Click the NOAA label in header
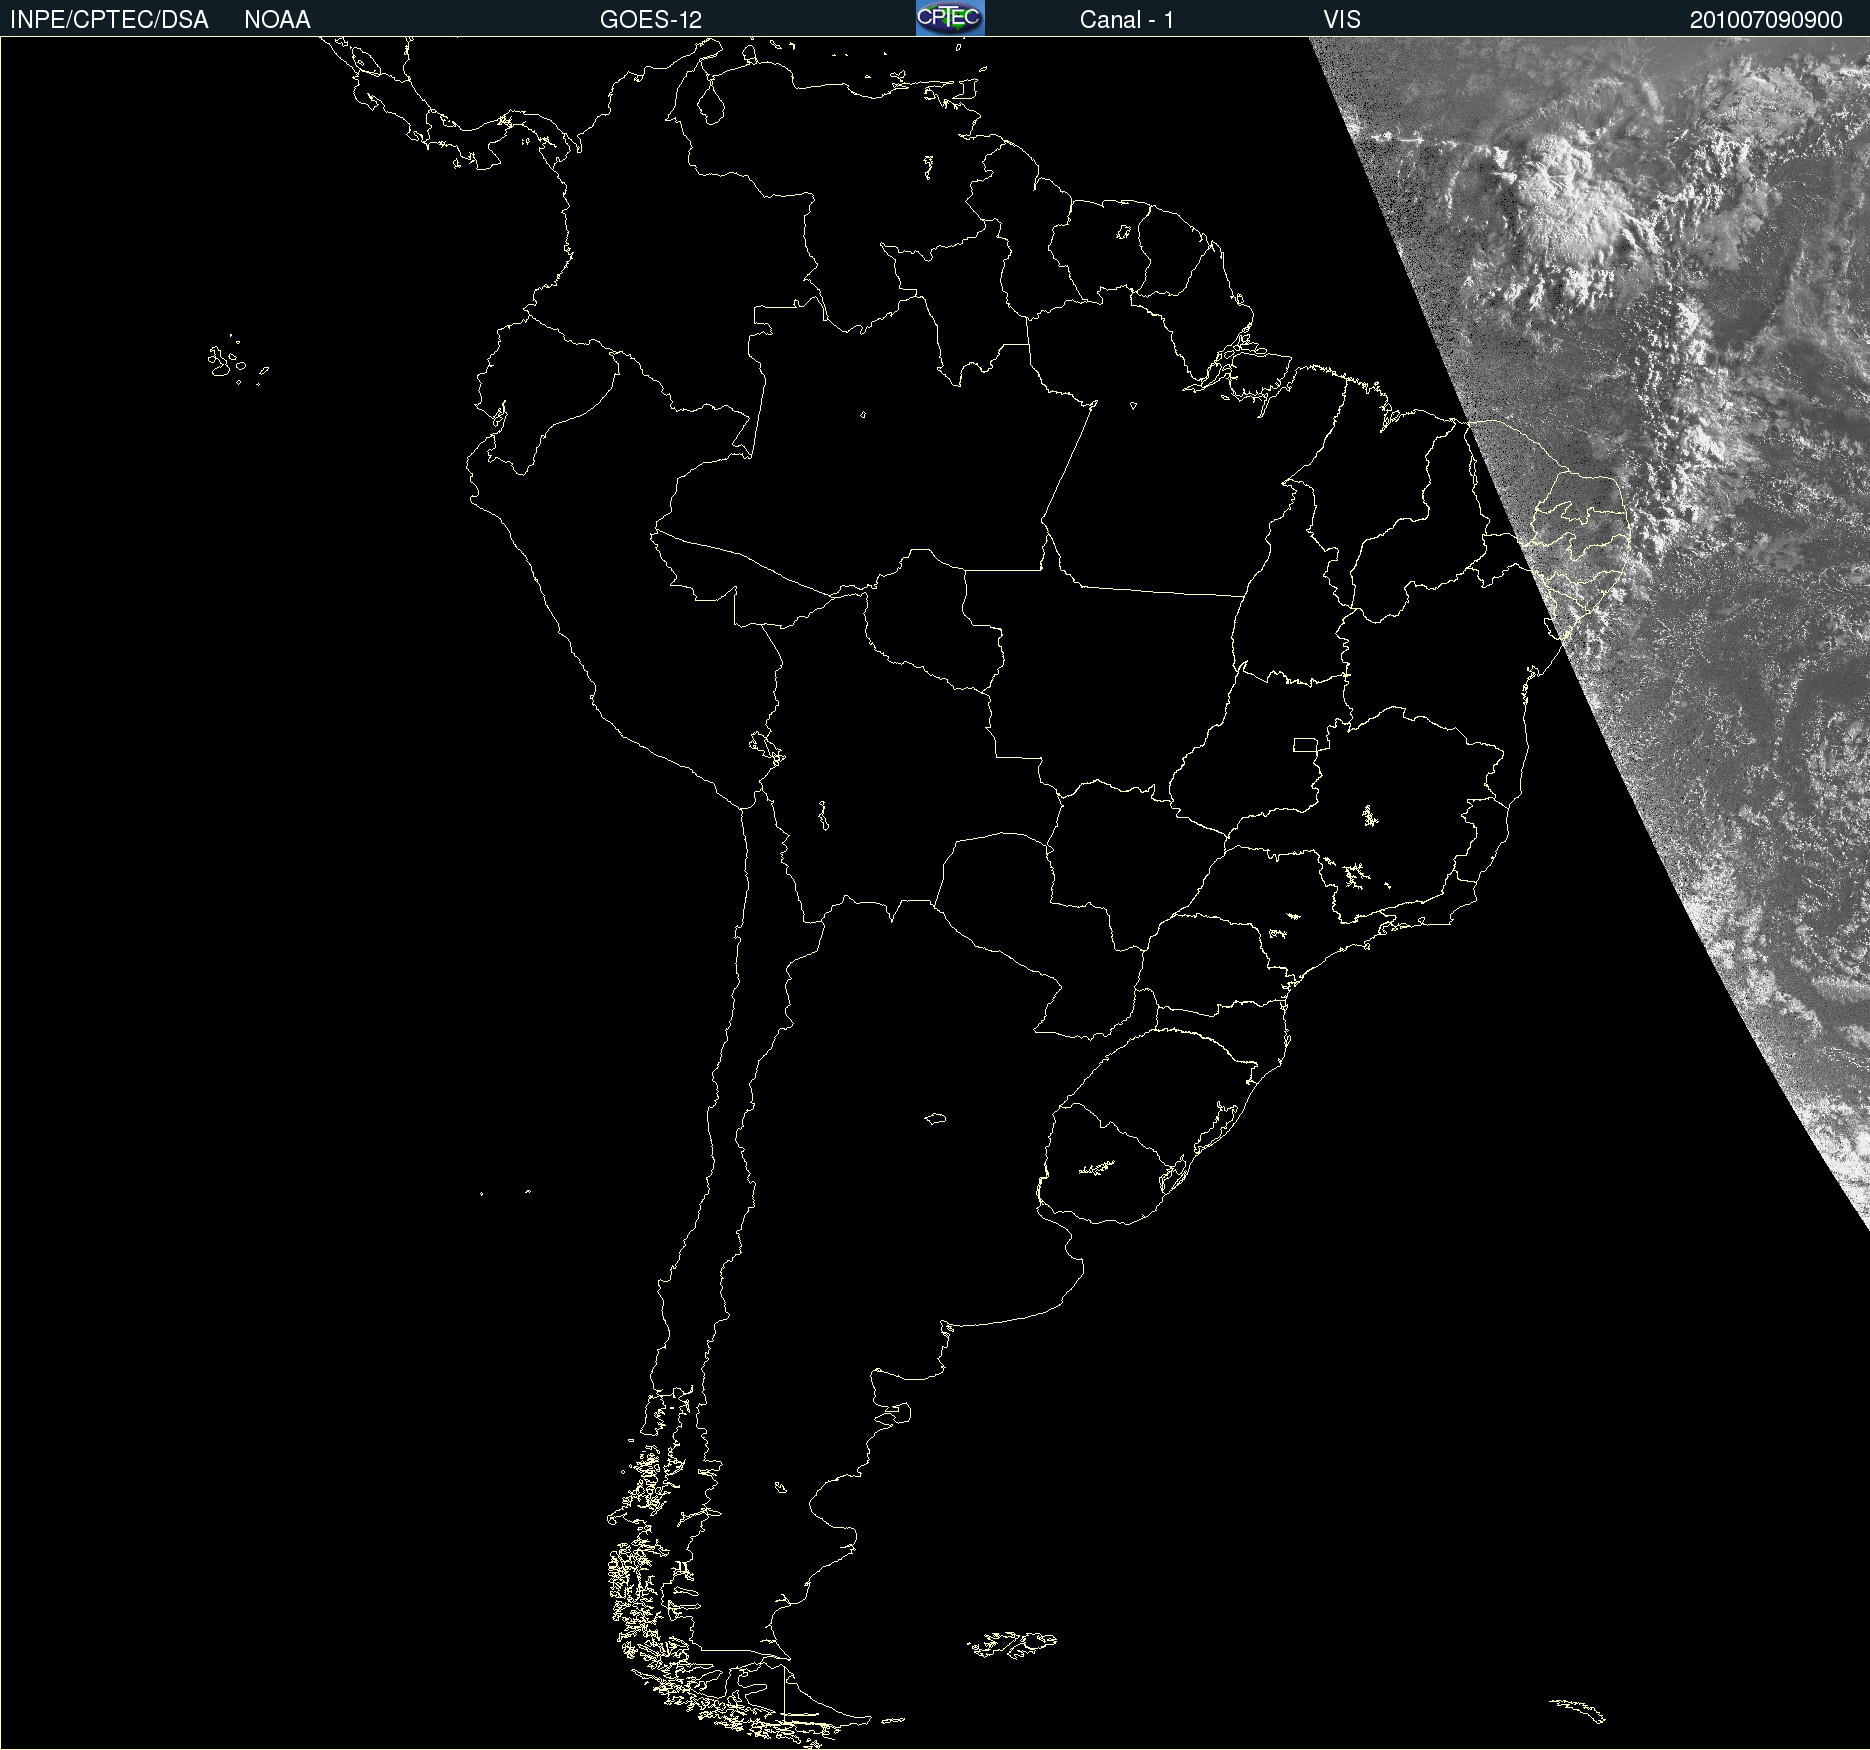The width and height of the screenshot is (1870, 1750). coord(277,20)
